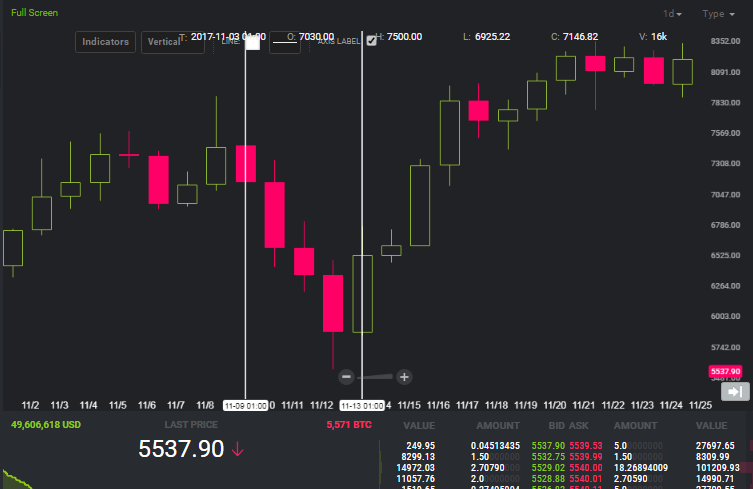Open the chart Type dropdown
This screenshot has height=489, width=753.
[x=718, y=14]
